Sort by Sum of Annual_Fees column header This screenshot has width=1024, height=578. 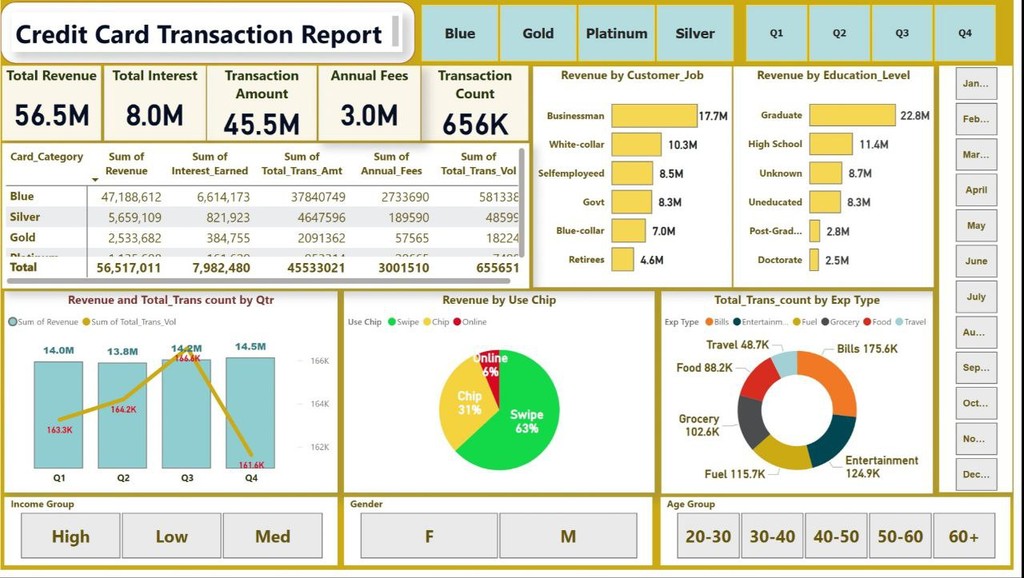coord(391,163)
